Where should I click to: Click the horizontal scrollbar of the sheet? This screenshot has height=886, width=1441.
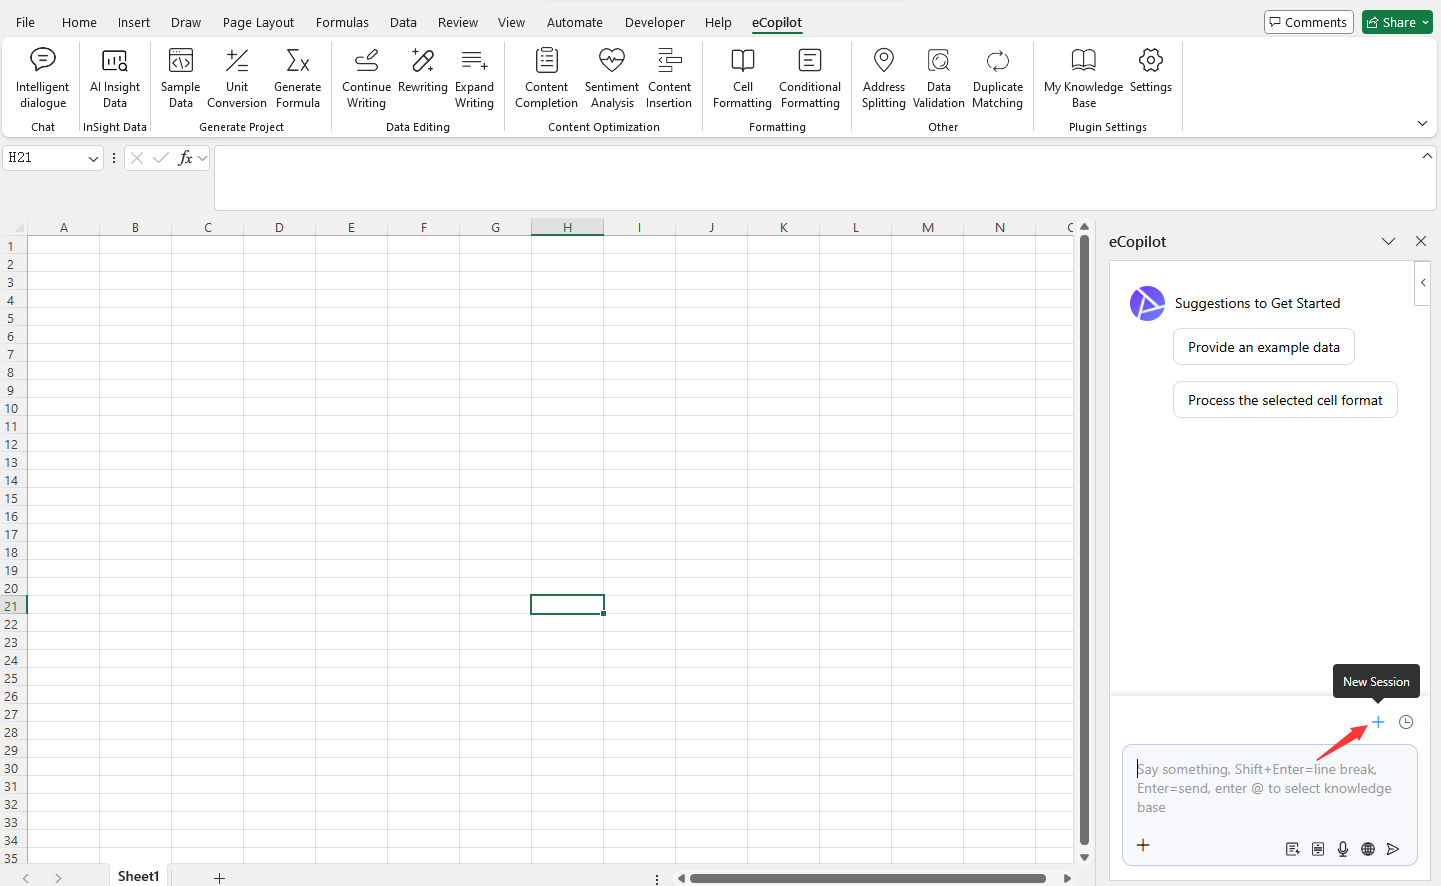coord(867,878)
